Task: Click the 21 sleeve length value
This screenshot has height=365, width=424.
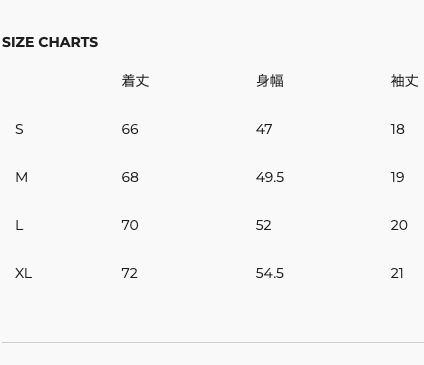Action: [397, 273]
